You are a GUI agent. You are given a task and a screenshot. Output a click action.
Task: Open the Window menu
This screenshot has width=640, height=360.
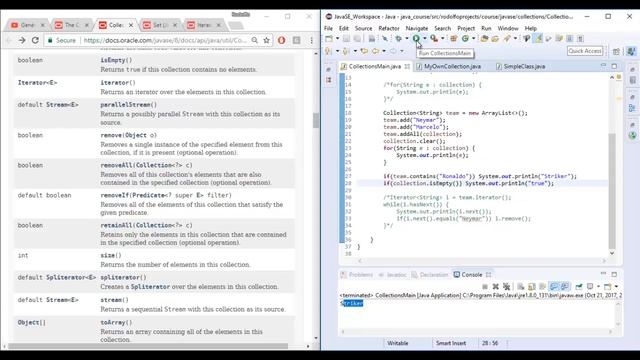[508, 28]
